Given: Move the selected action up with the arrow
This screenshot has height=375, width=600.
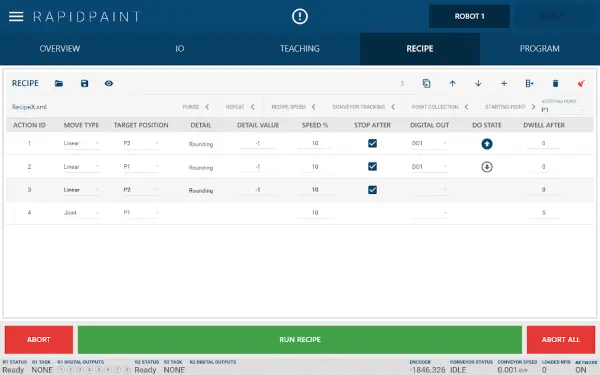Looking at the screenshot, I should [x=452, y=83].
